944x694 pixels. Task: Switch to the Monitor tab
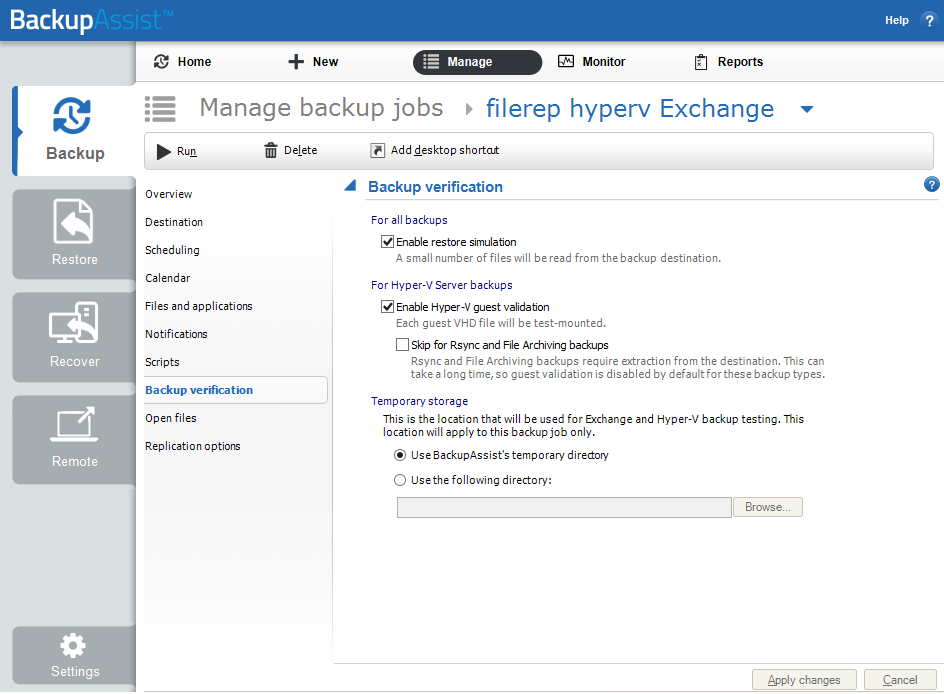(591, 61)
